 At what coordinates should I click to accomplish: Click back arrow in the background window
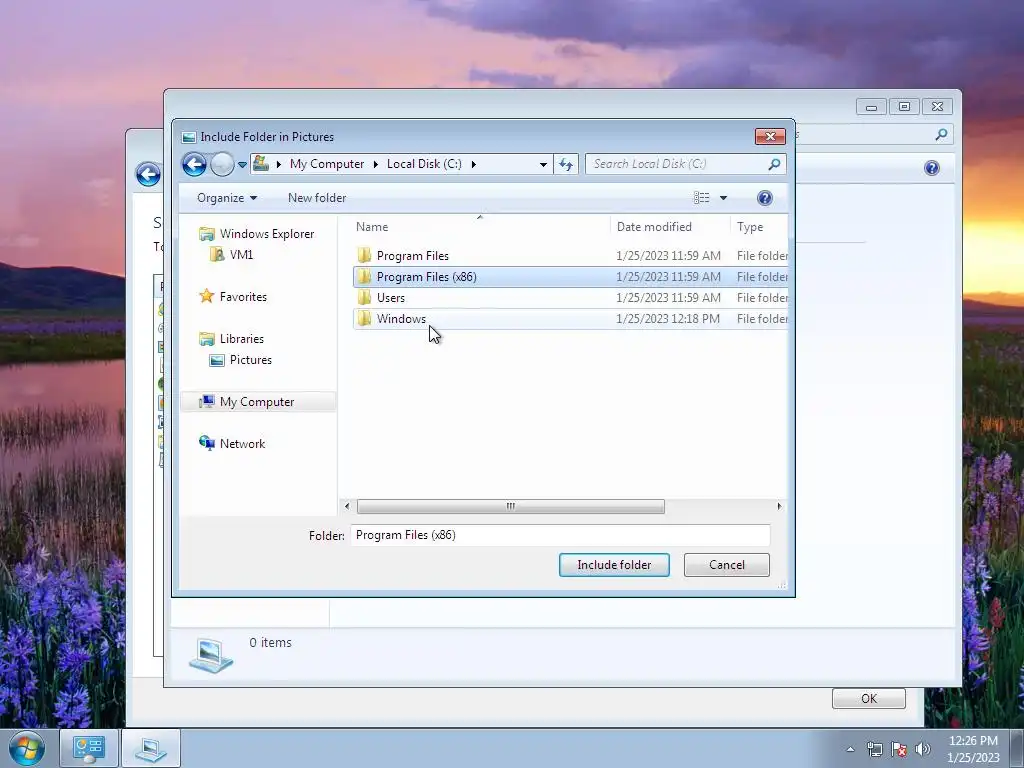tap(148, 174)
